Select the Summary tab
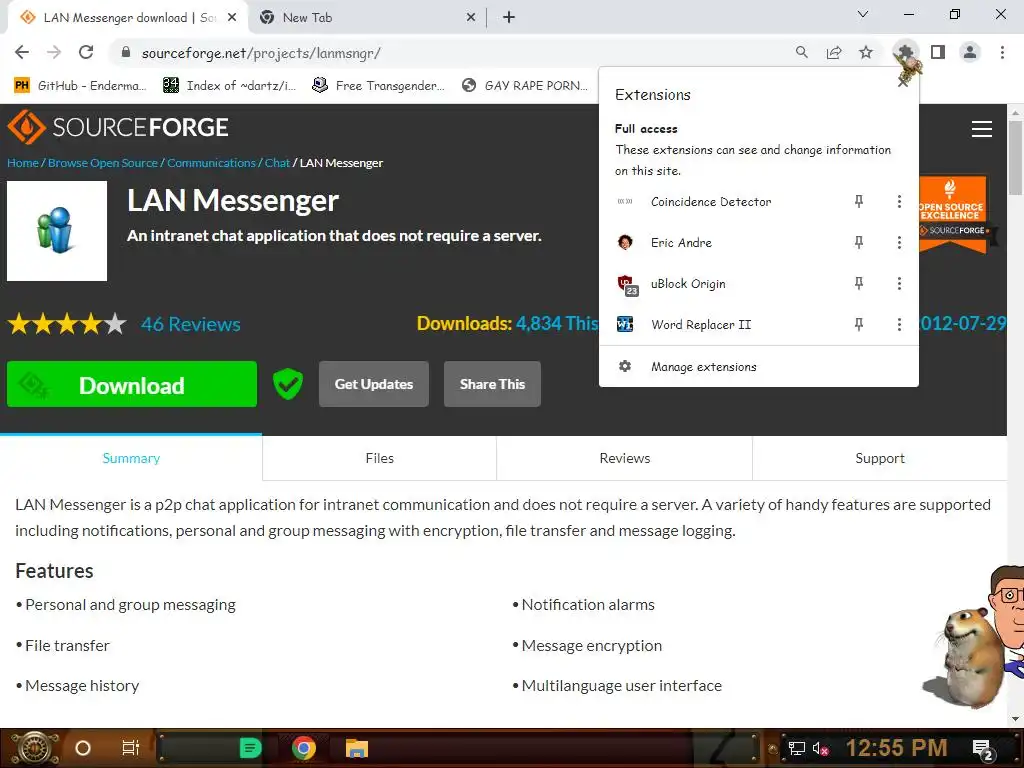This screenshot has height=768, width=1024. (131, 458)
